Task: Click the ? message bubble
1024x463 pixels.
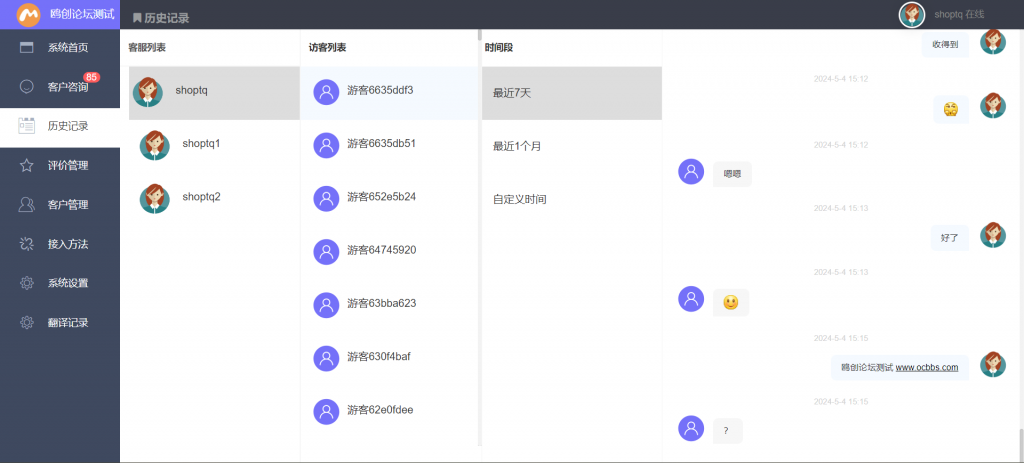Action: point(728,431)
